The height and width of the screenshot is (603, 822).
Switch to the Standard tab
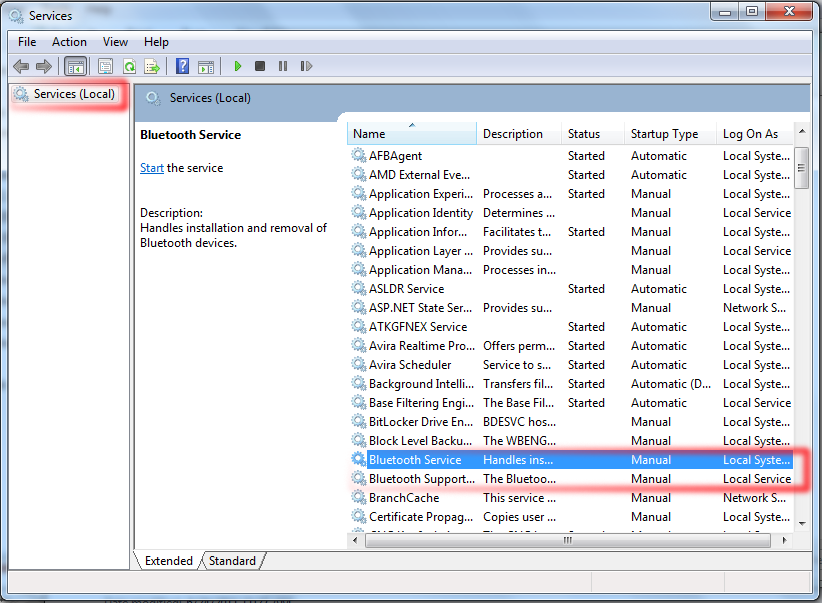pos(232,561)
